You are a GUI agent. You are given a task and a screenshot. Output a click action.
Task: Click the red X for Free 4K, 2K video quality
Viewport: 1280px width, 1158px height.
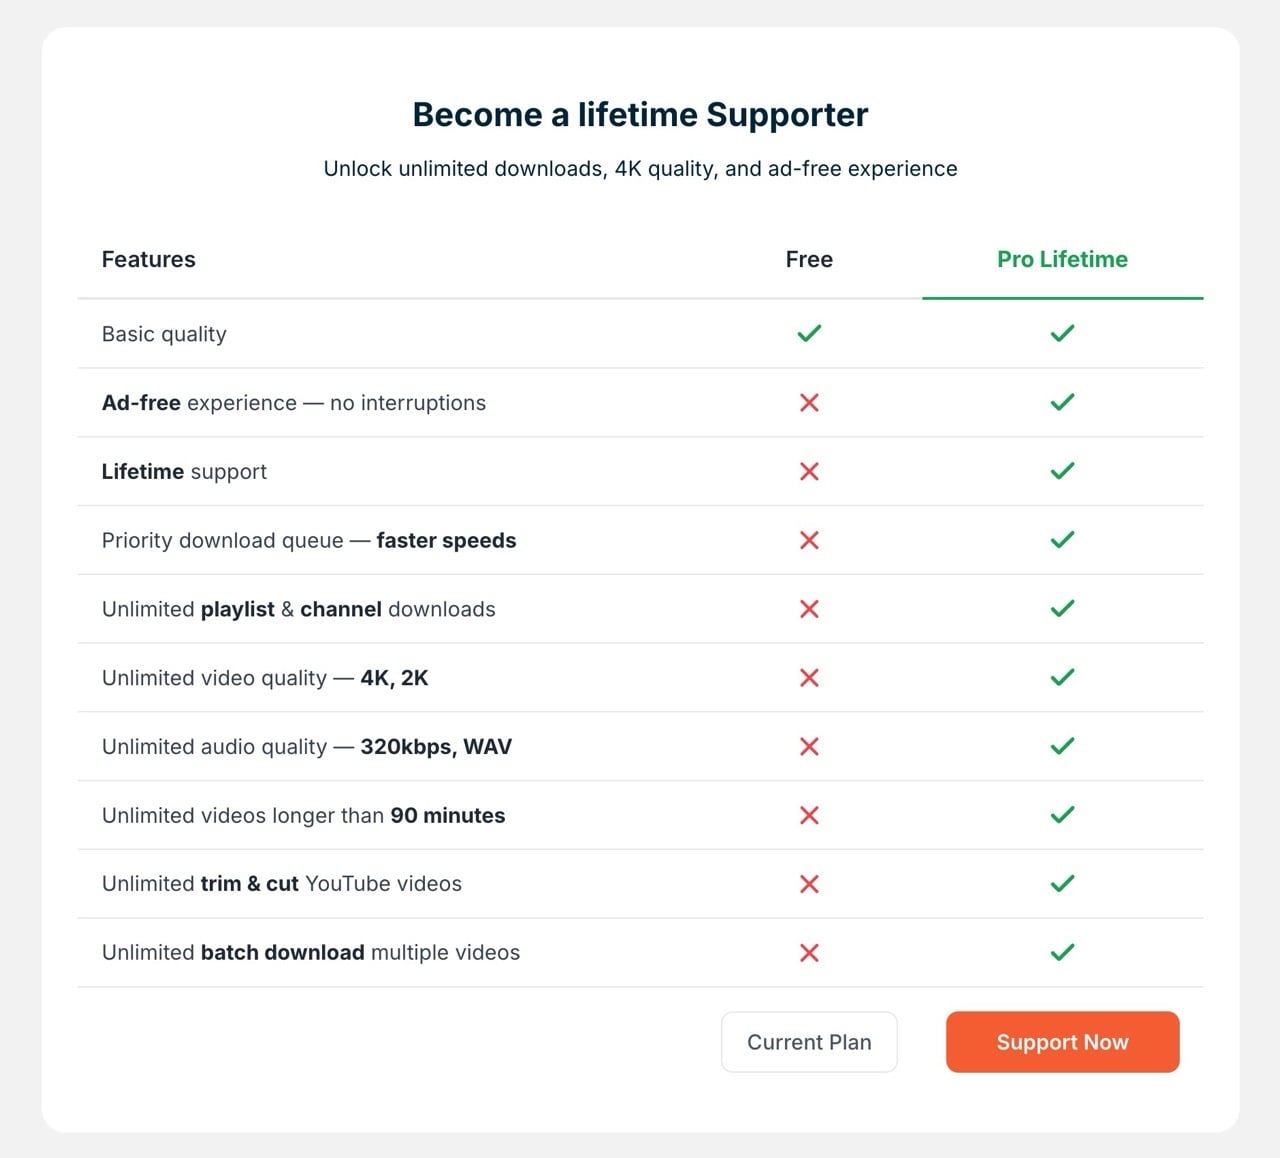(x=809, y=678)
